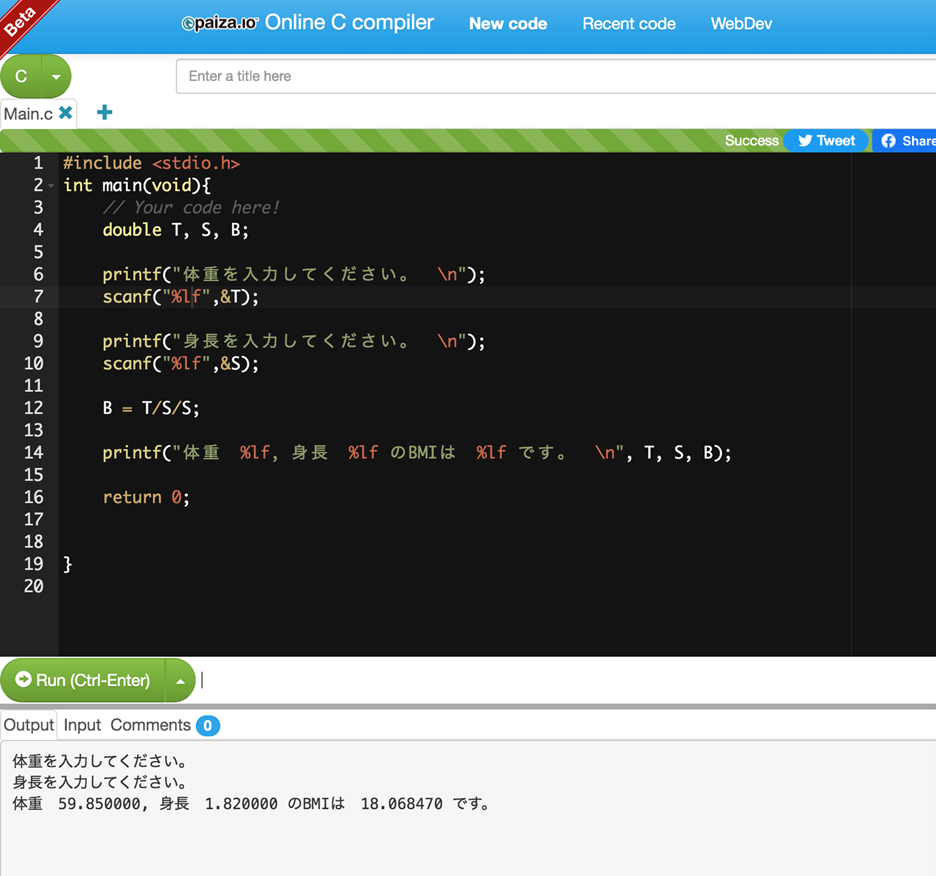Image resolution: width=936 pixels, height=876 pixels.
Task: Add a new file with plus icon
Action: click(x=104, y=112)
